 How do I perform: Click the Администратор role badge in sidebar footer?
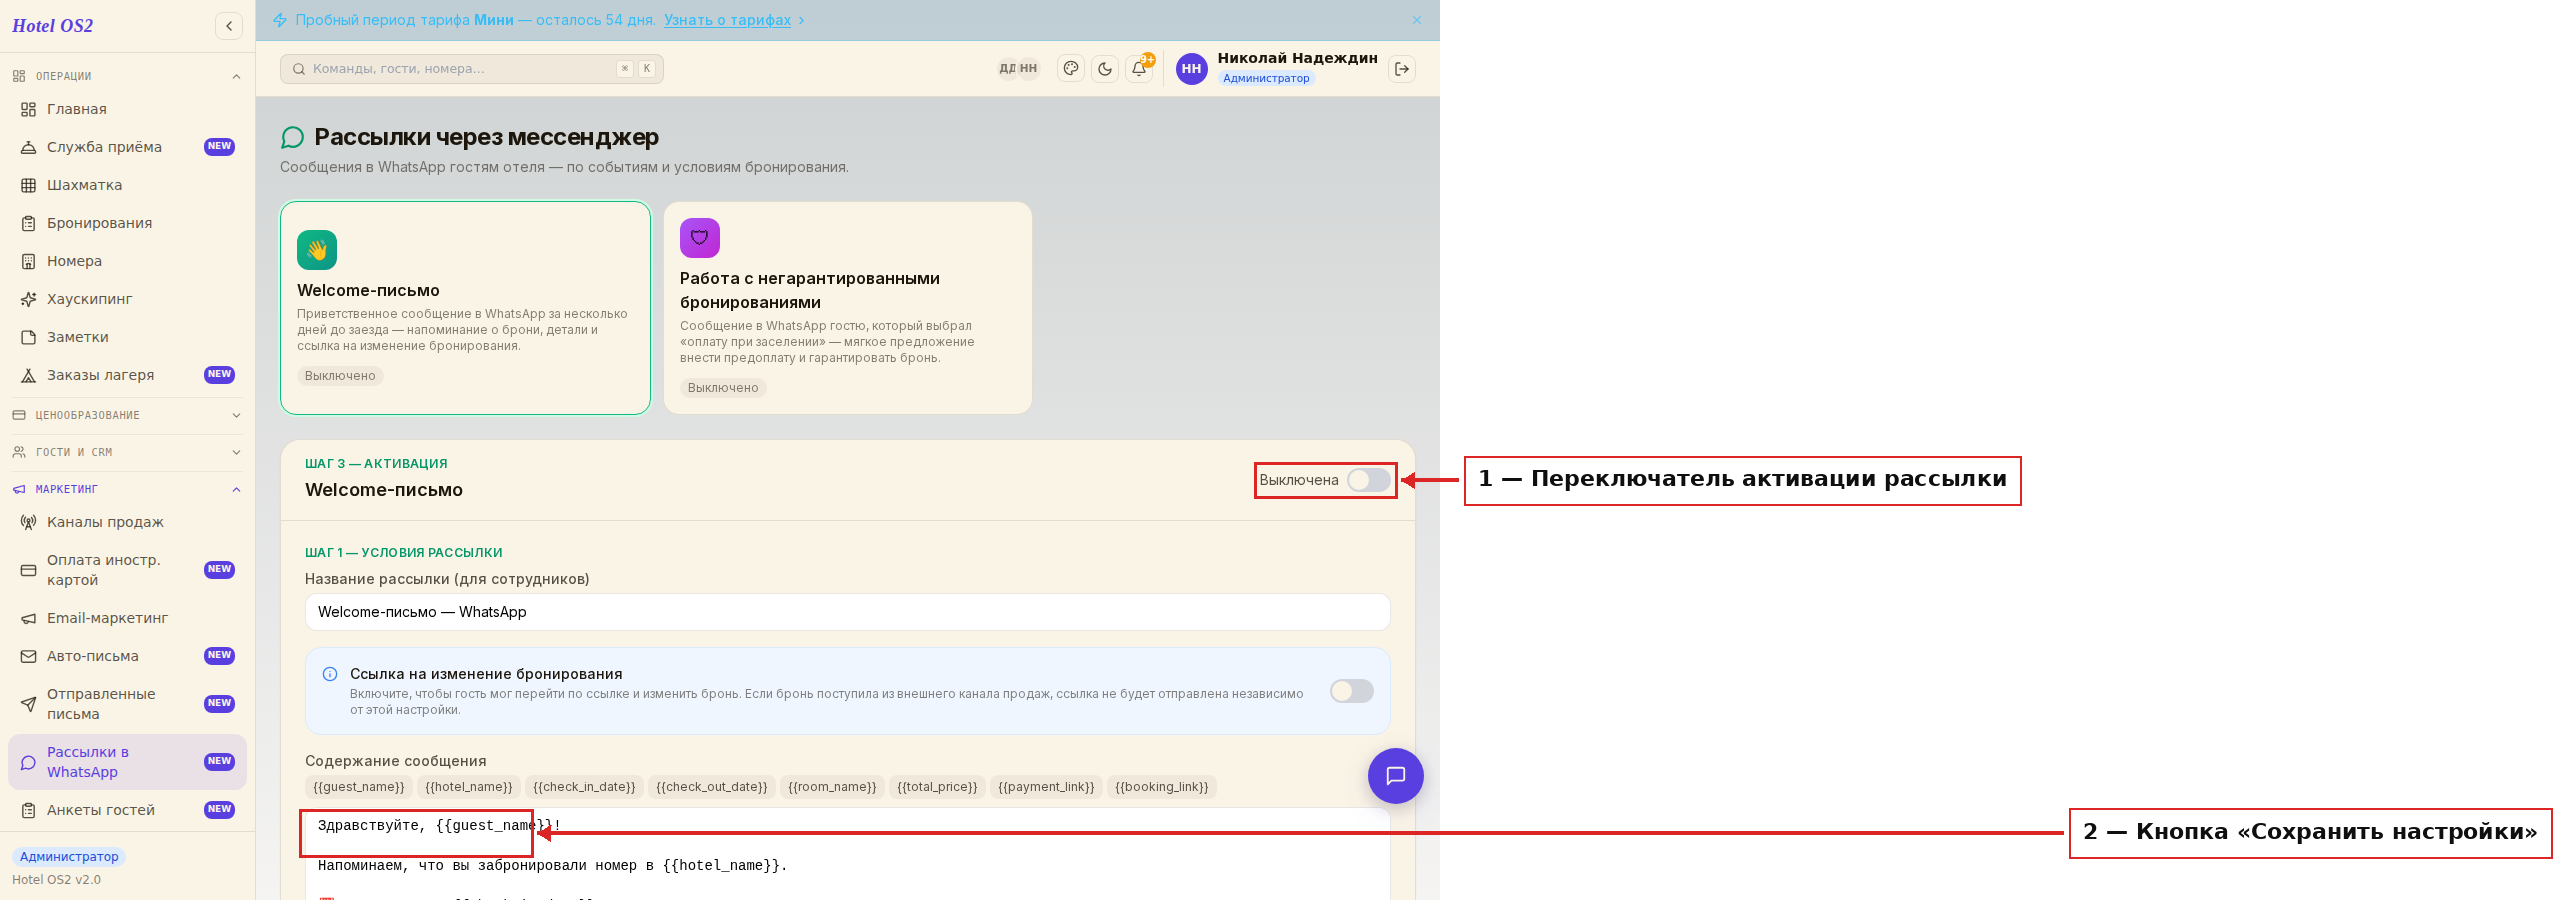click(69, 857)
